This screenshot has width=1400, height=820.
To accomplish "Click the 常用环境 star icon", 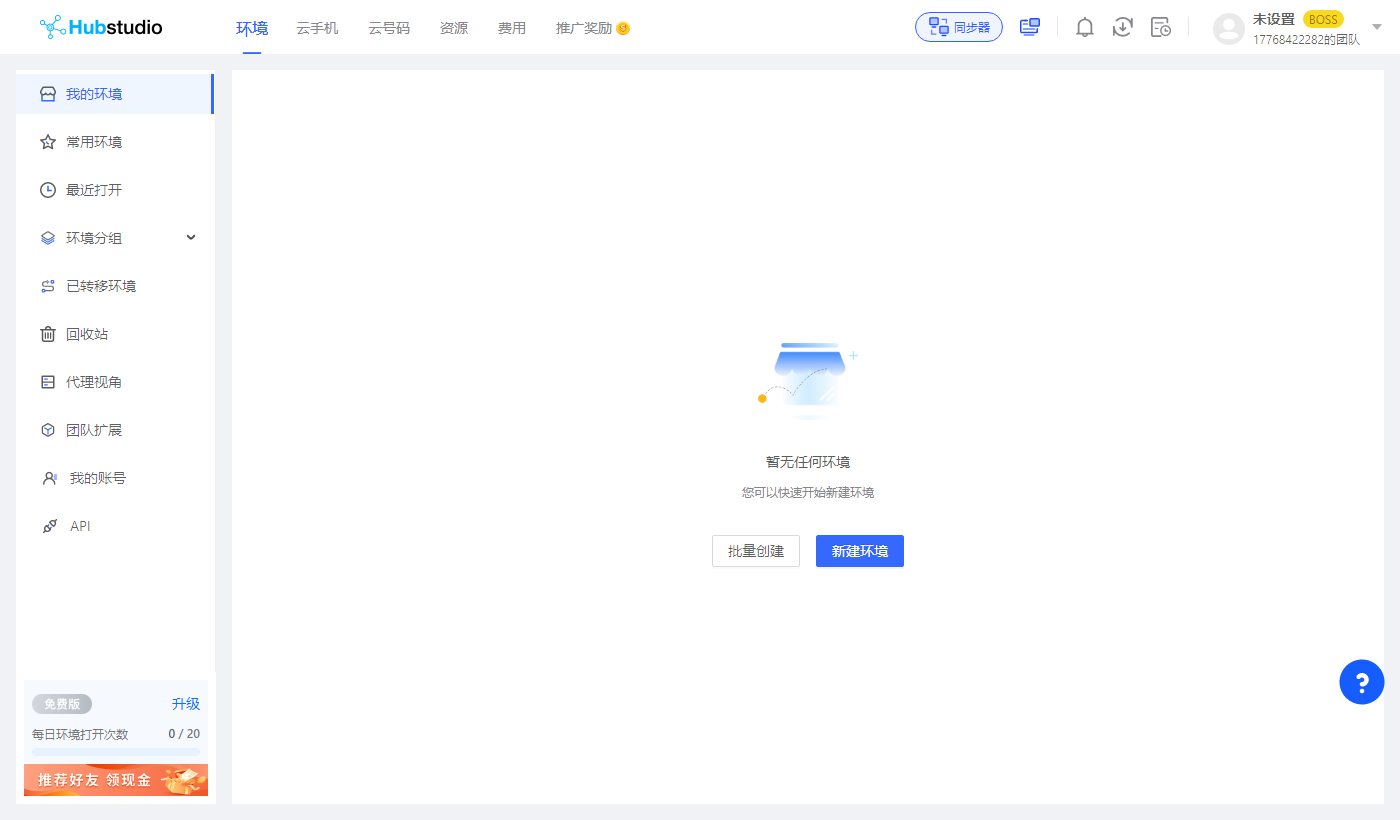I will point(47,142).
